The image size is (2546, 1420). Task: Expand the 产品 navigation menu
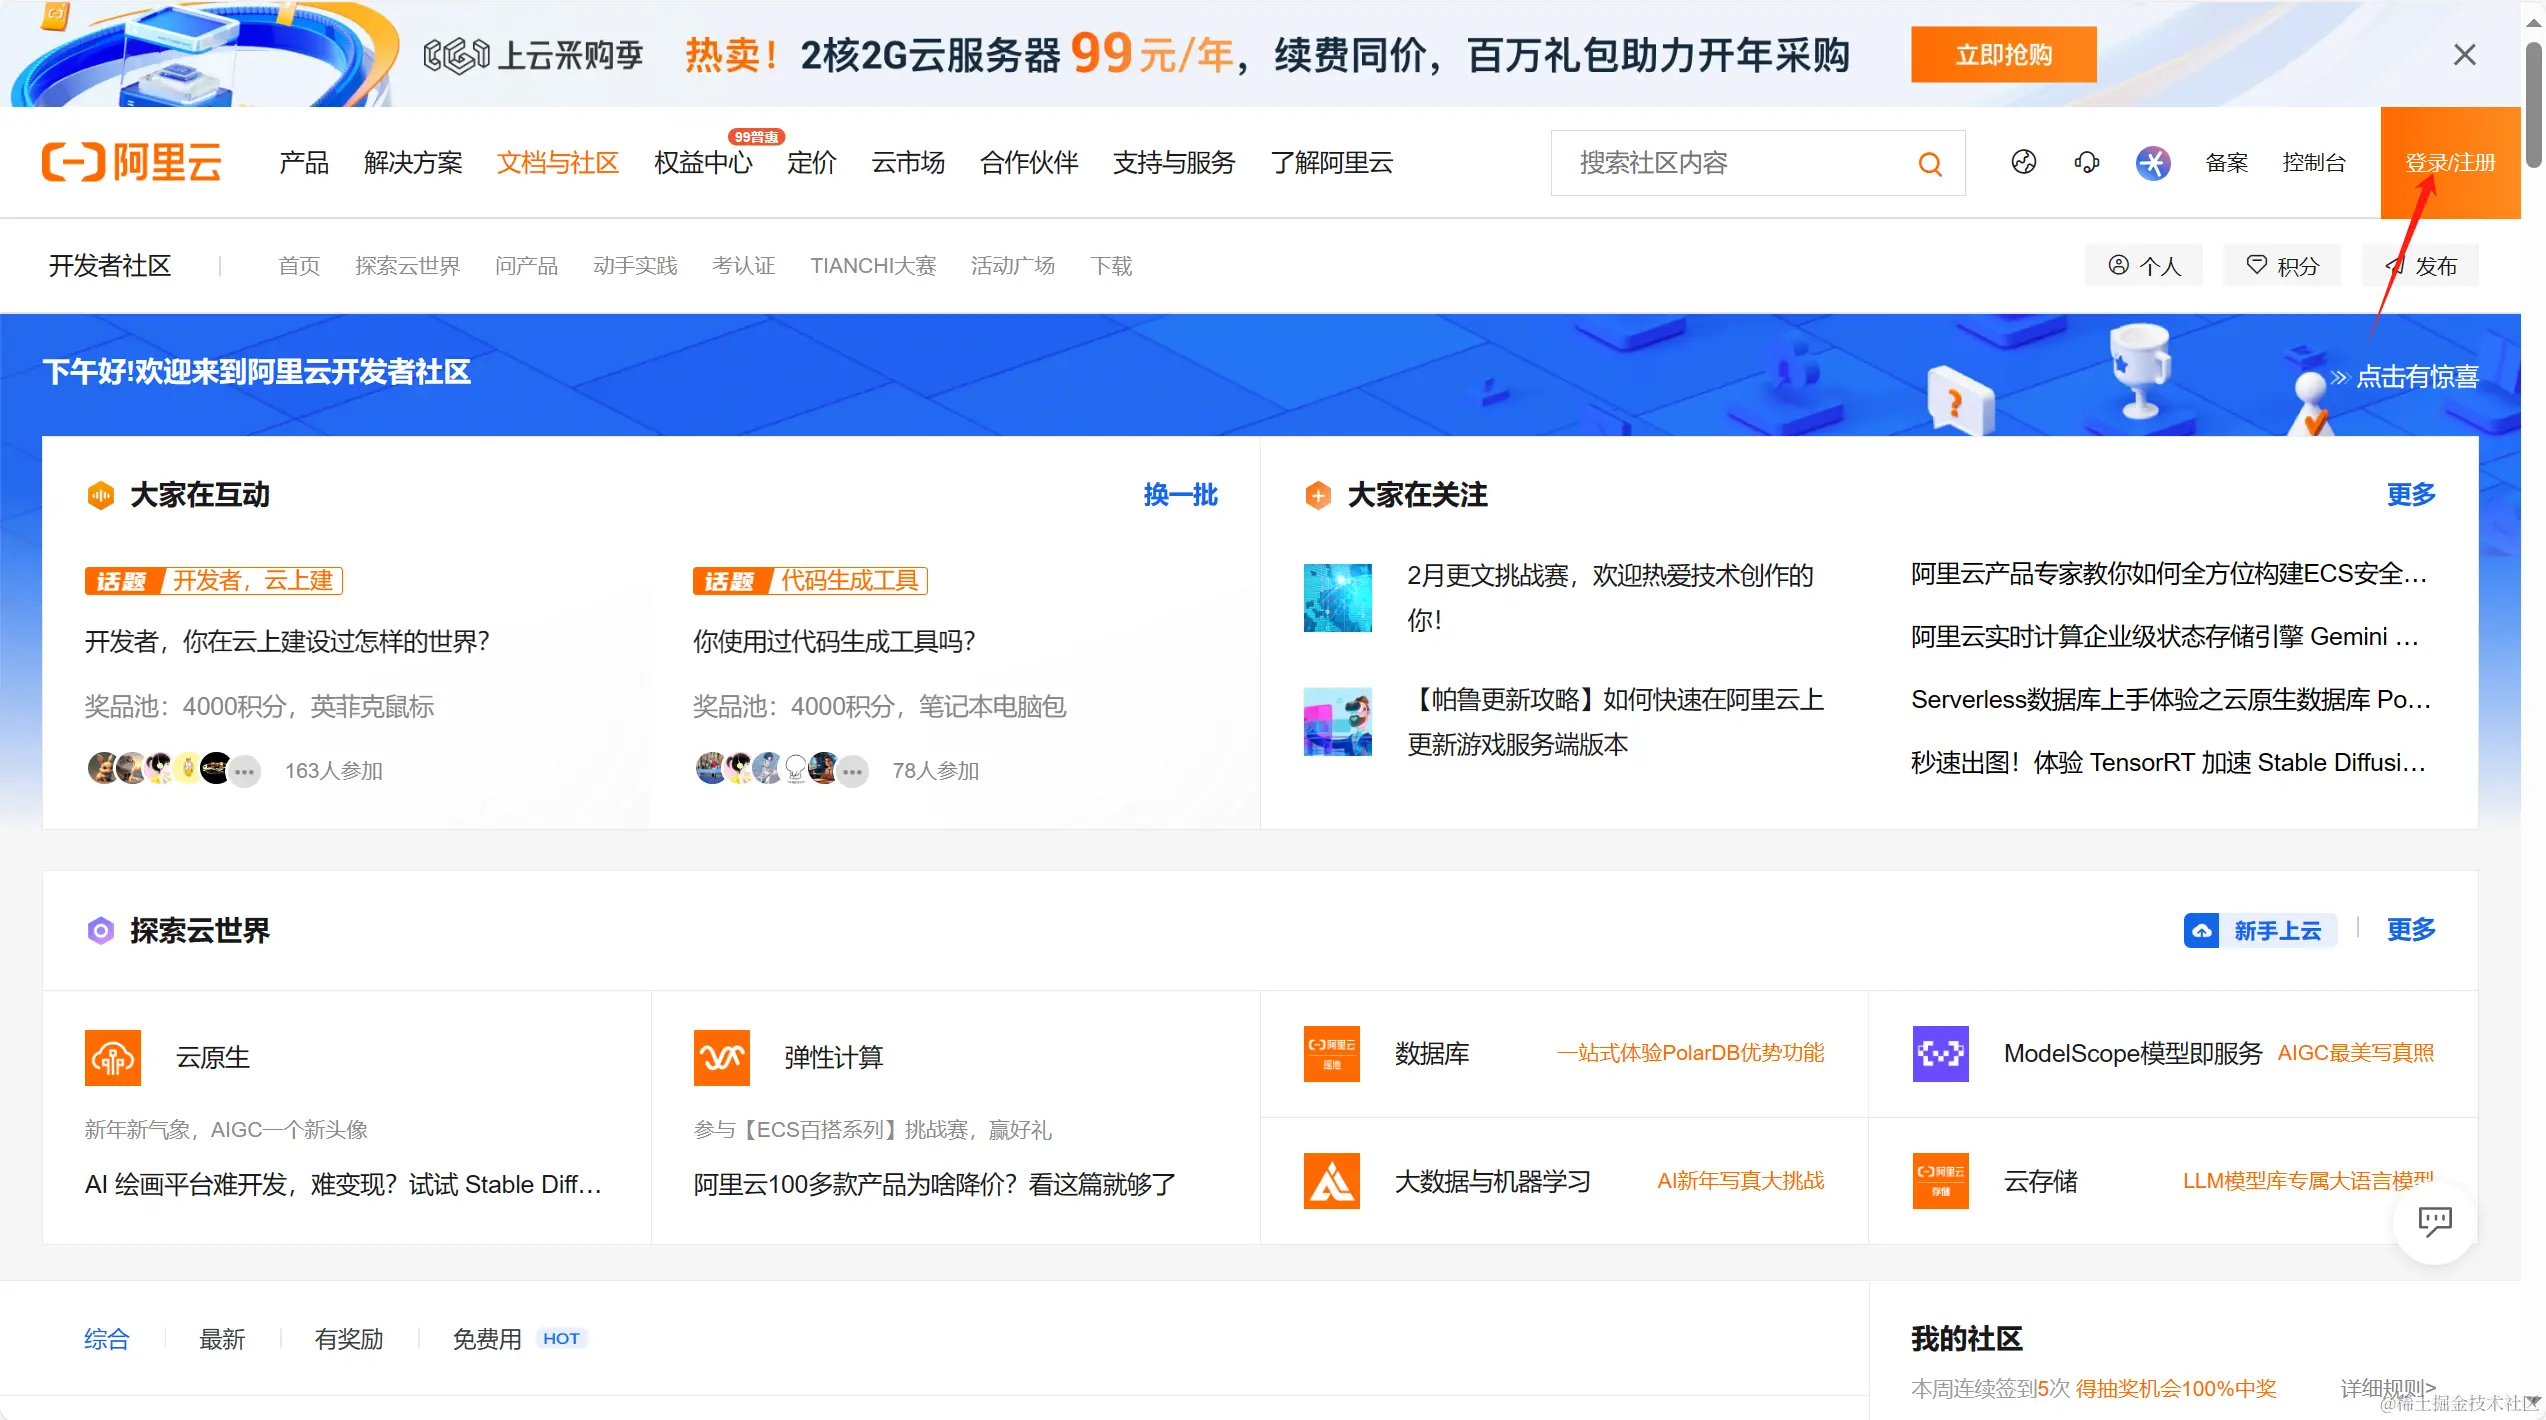tap(304, 163)
